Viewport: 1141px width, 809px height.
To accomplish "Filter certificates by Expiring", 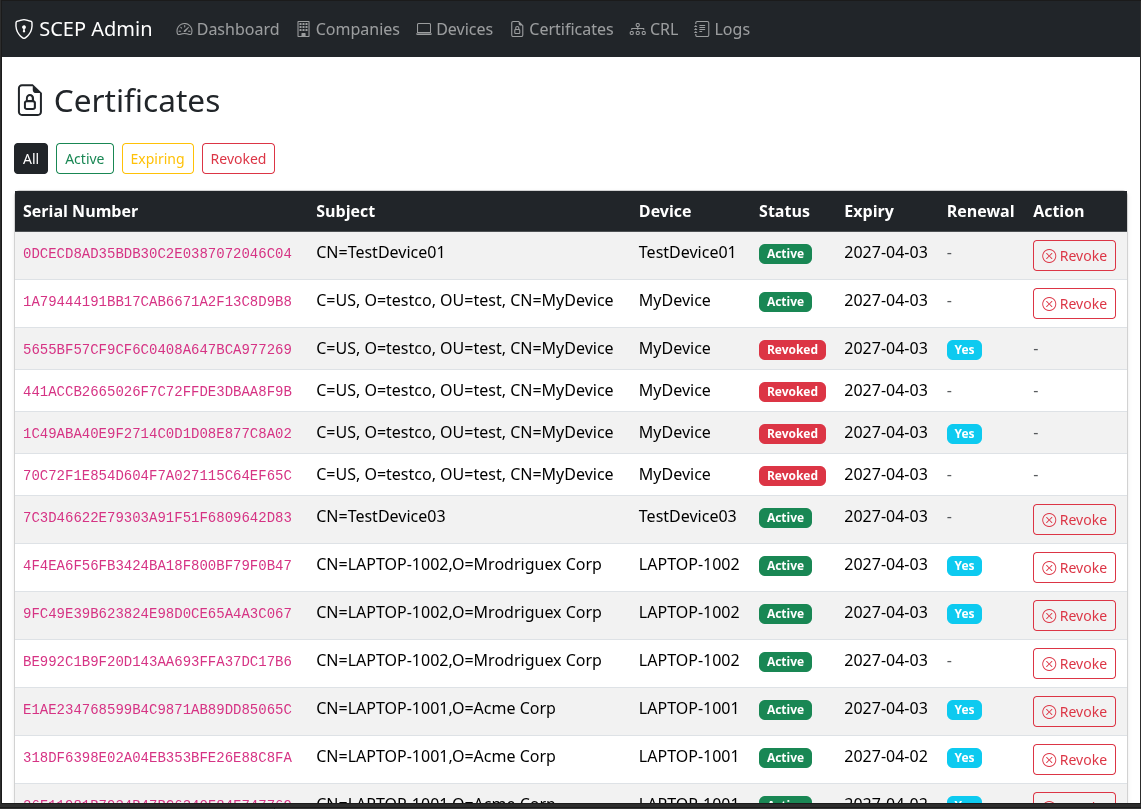I will (157, 159).
